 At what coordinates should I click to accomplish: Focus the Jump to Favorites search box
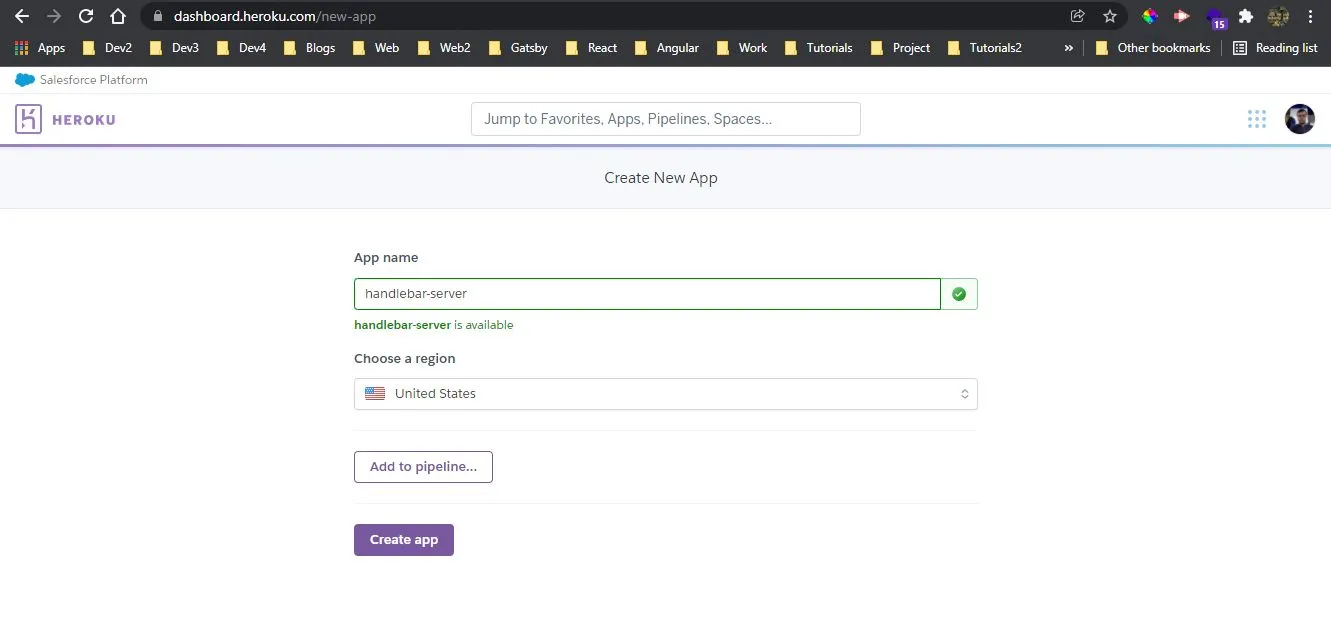tap(666, 119)
